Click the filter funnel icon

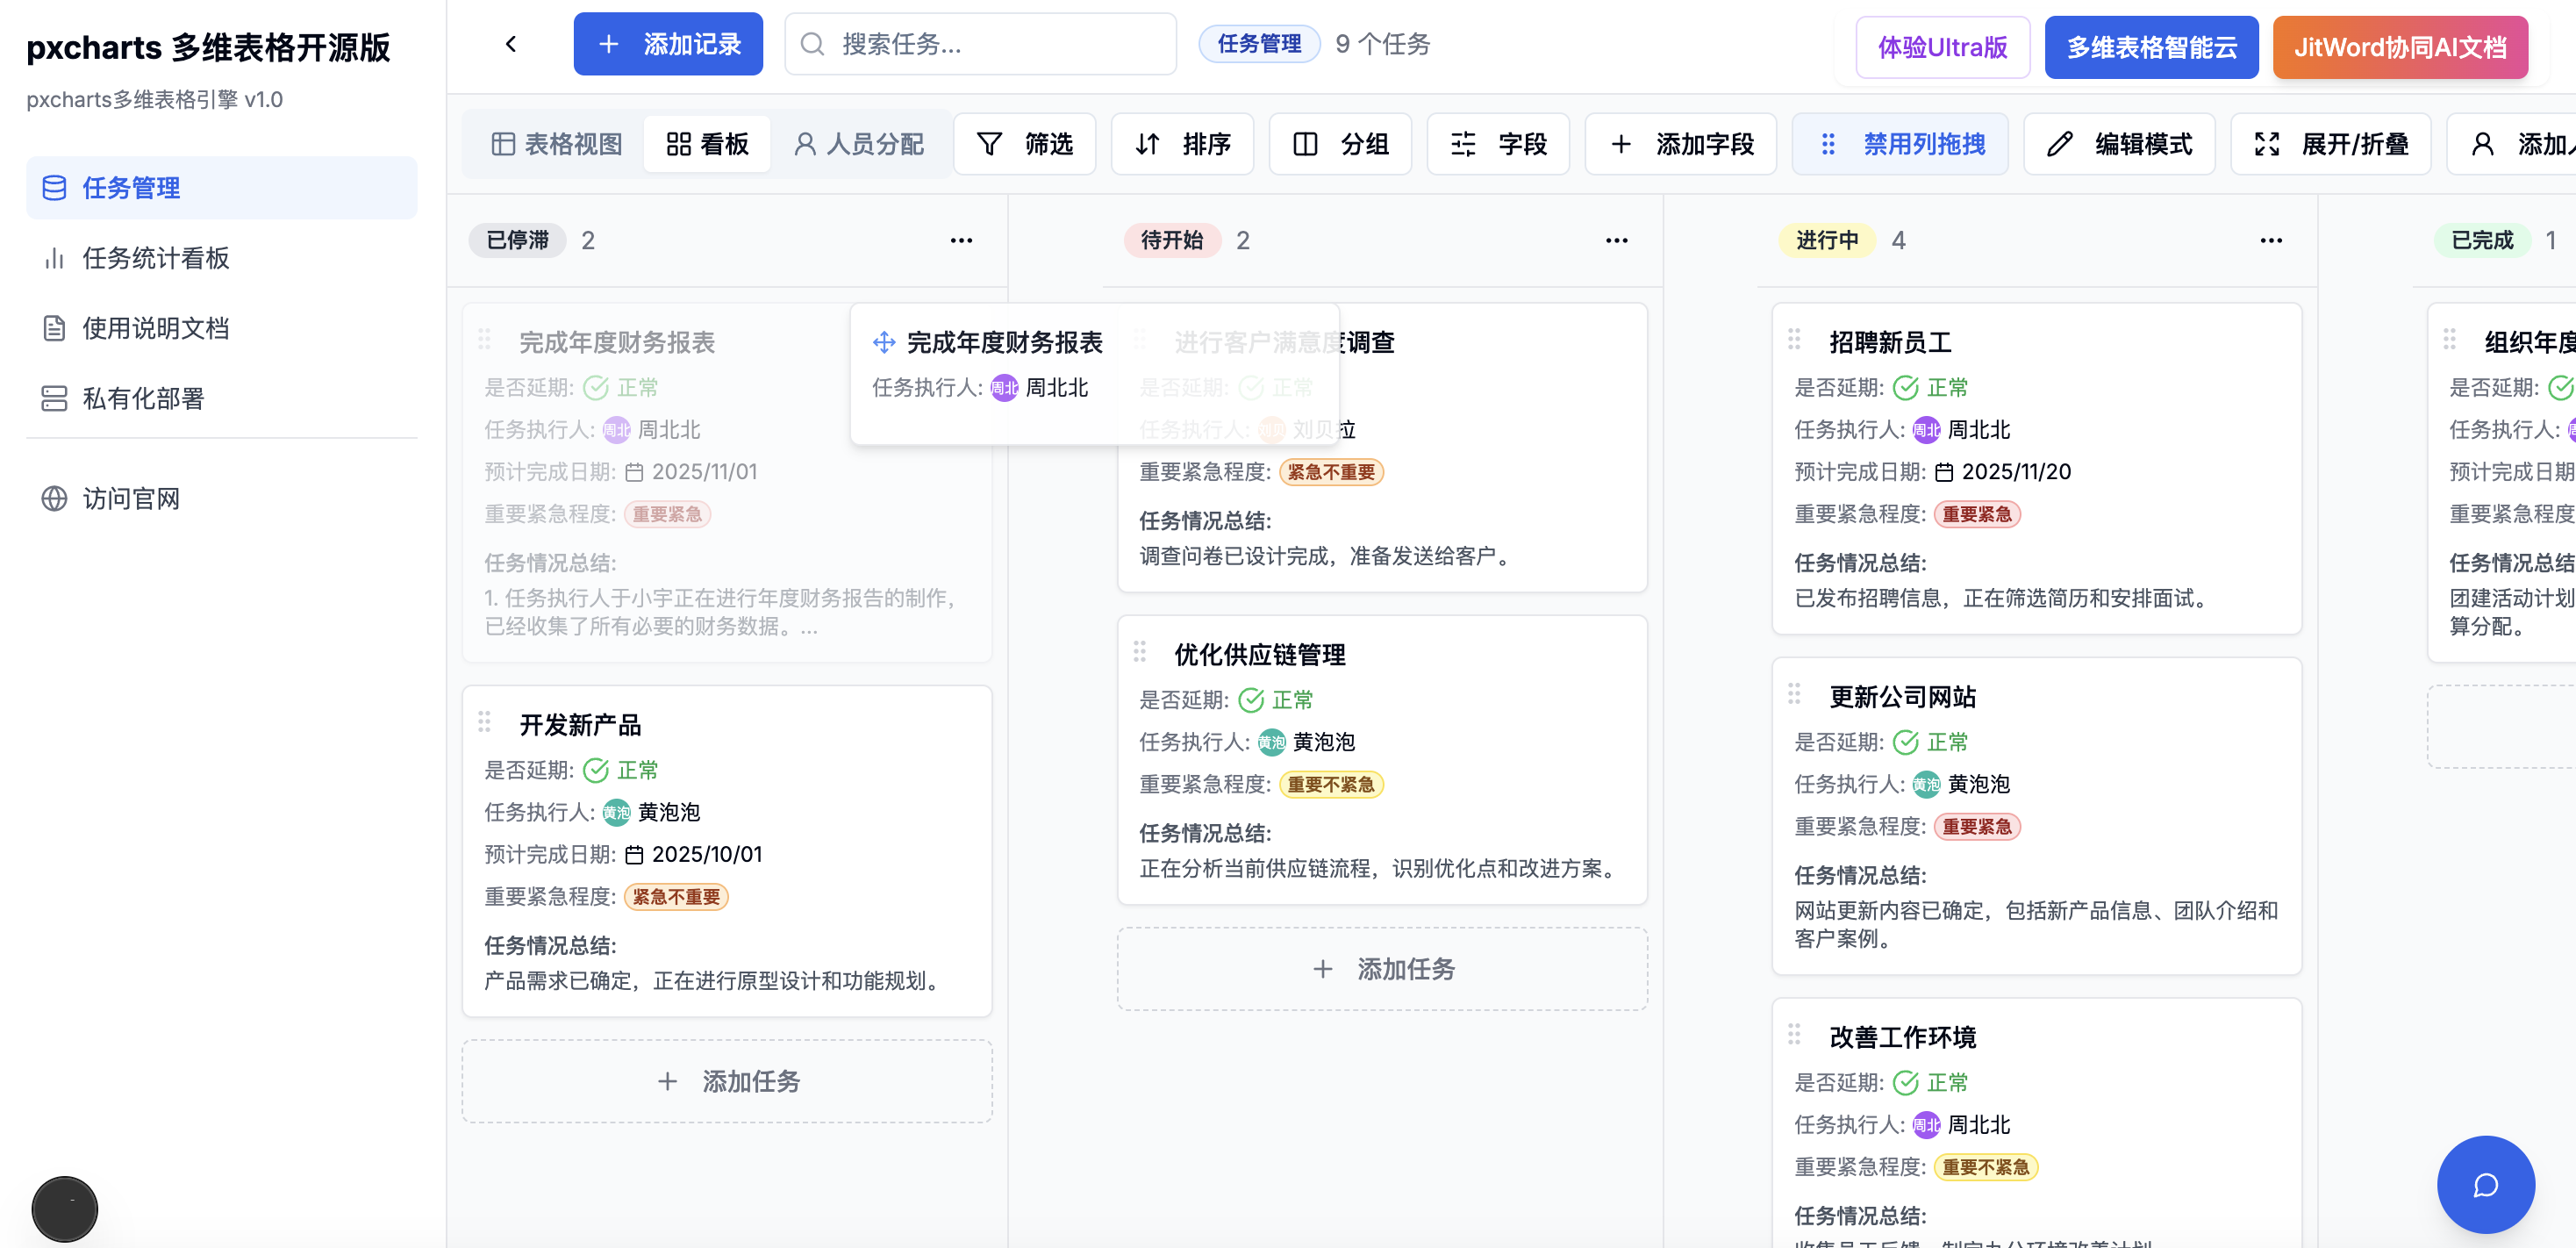click(989, 144)
